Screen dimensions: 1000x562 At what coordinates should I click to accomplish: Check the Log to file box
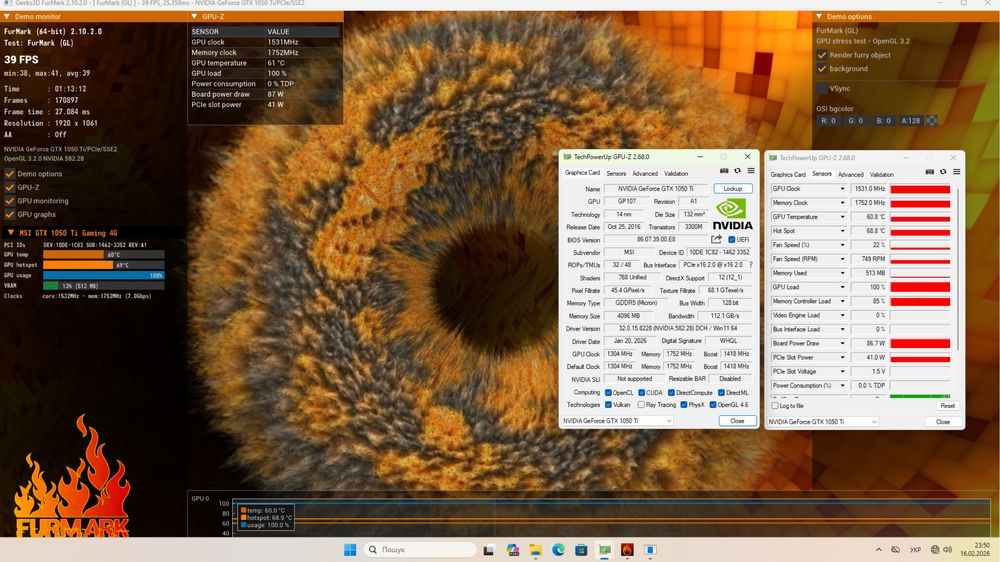(775, 406)
